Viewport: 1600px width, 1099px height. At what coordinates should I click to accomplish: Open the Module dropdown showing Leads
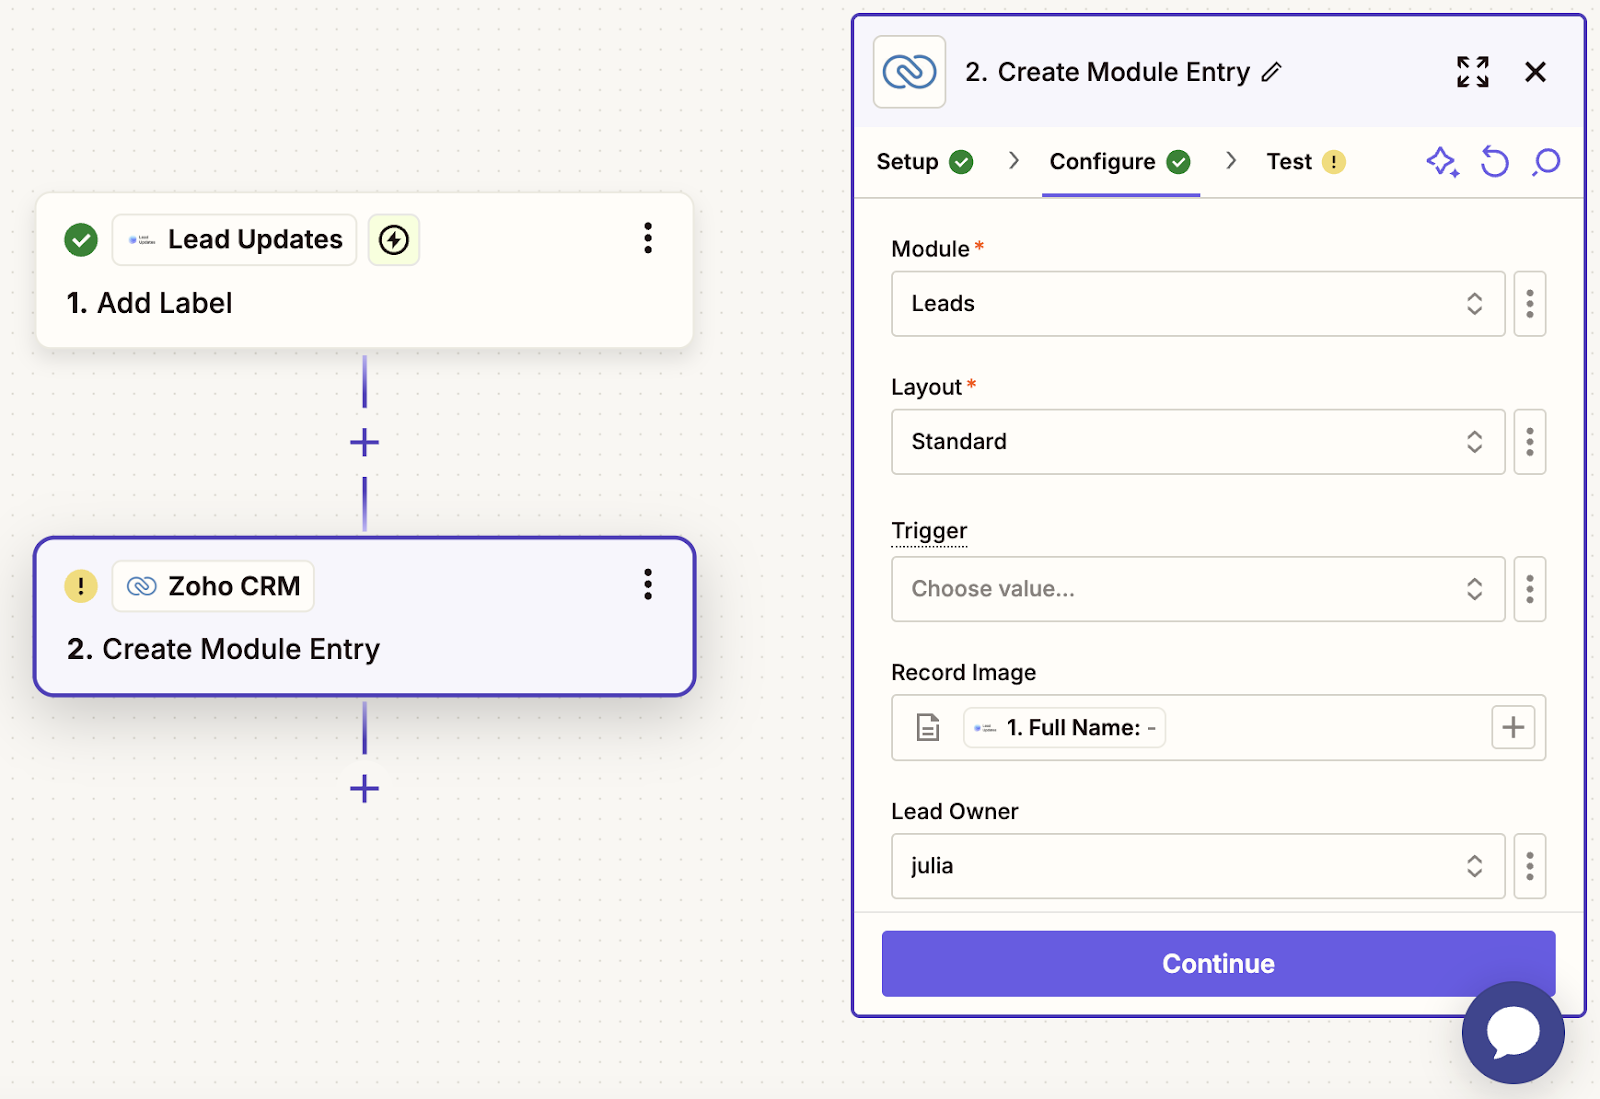click(x=1197, y=304)
